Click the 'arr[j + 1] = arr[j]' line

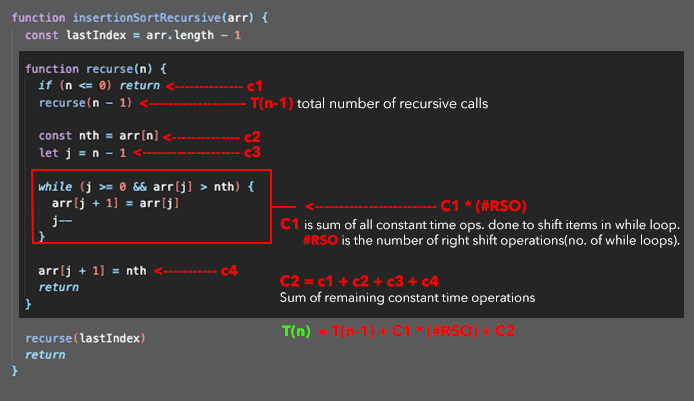(x=115, y=203)
